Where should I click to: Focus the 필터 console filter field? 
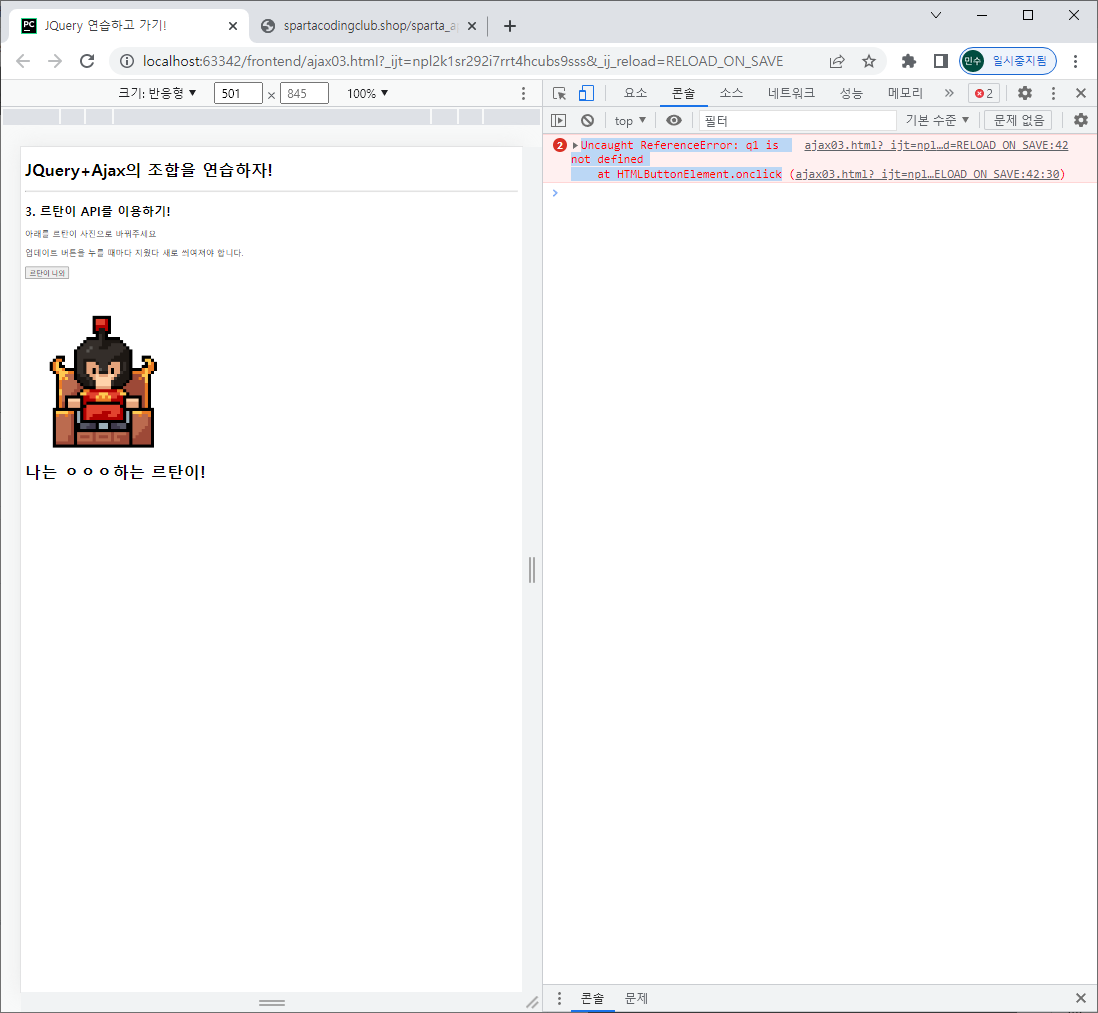click(798, 120)
